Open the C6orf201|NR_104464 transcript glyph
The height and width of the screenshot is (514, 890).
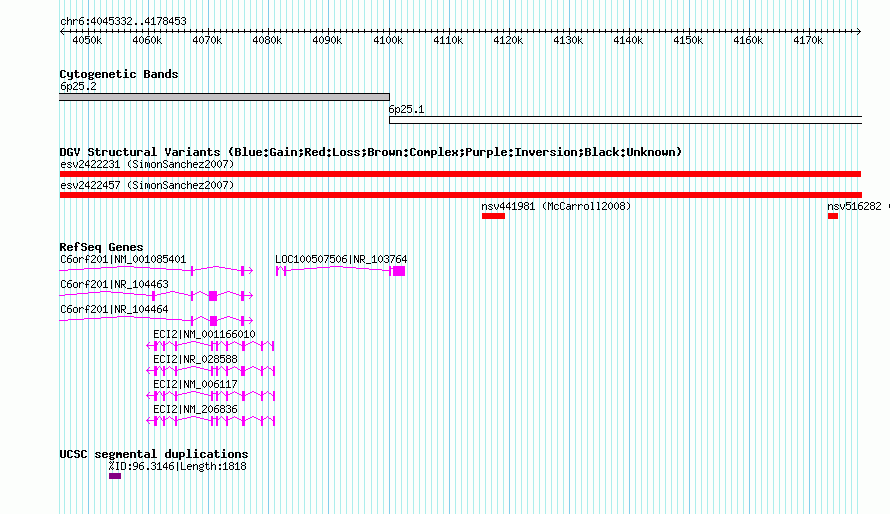[156, 321]
